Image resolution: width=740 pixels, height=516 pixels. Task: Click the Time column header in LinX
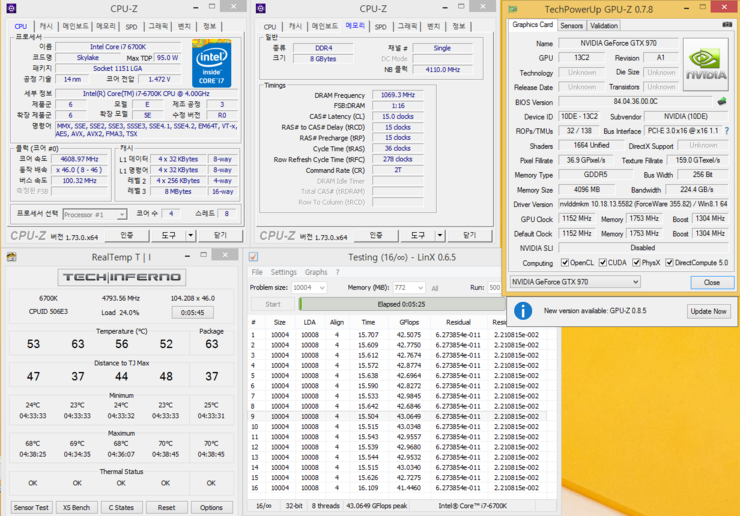(x=368, y=322)
